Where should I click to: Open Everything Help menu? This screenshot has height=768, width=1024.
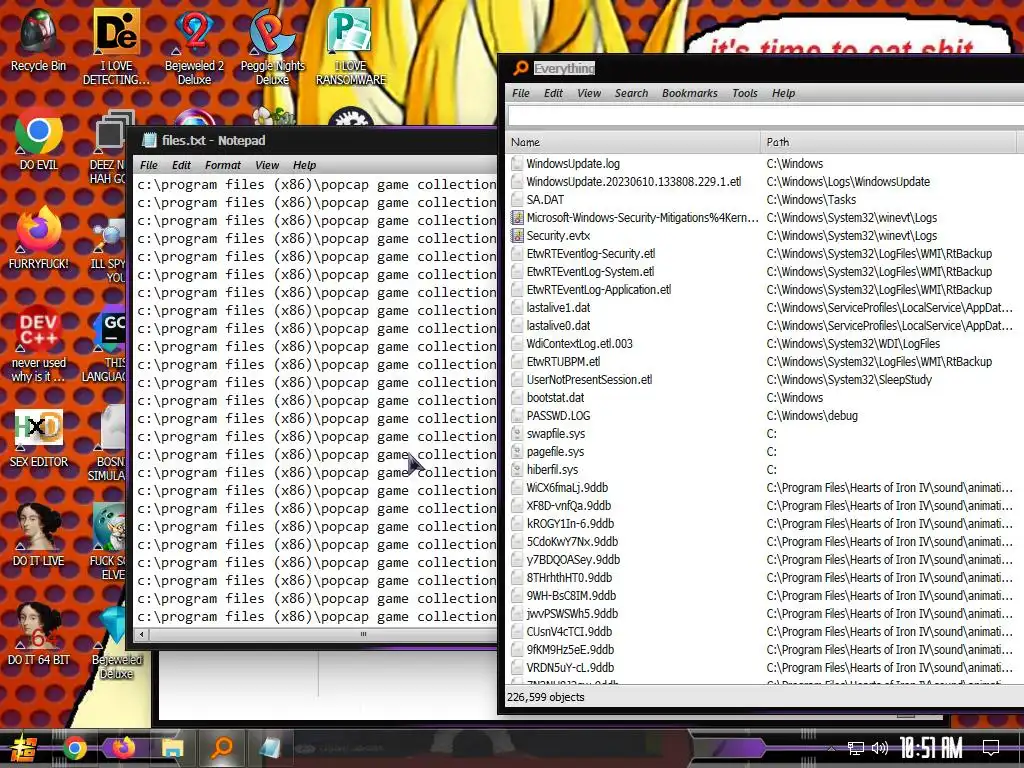pos(784,93)
